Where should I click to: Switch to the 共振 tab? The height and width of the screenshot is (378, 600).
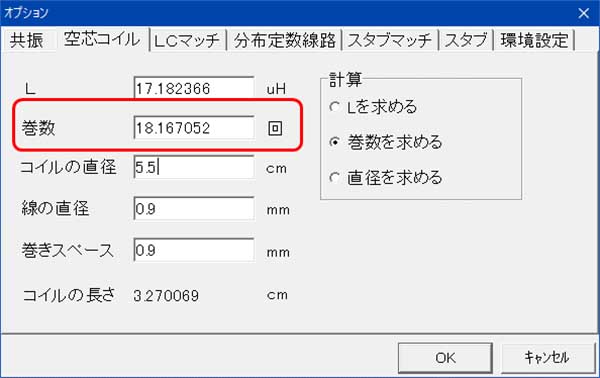click(26, 40)
